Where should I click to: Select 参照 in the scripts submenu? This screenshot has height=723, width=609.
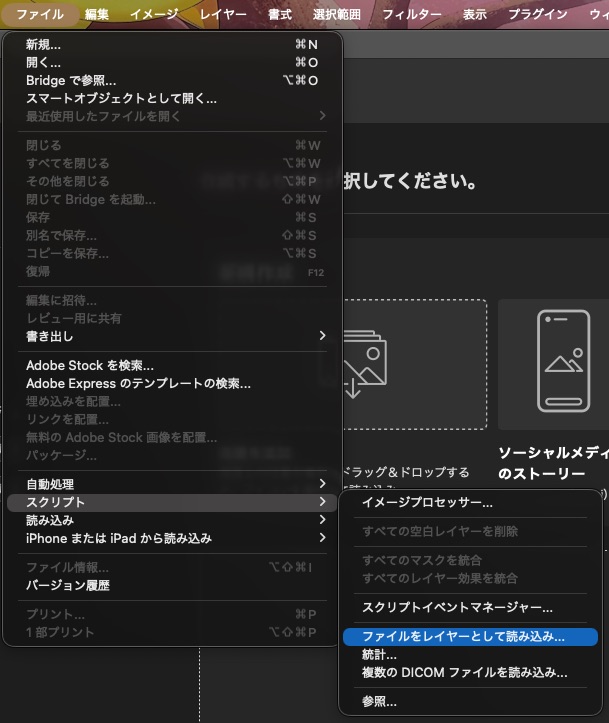click(379, 702)
